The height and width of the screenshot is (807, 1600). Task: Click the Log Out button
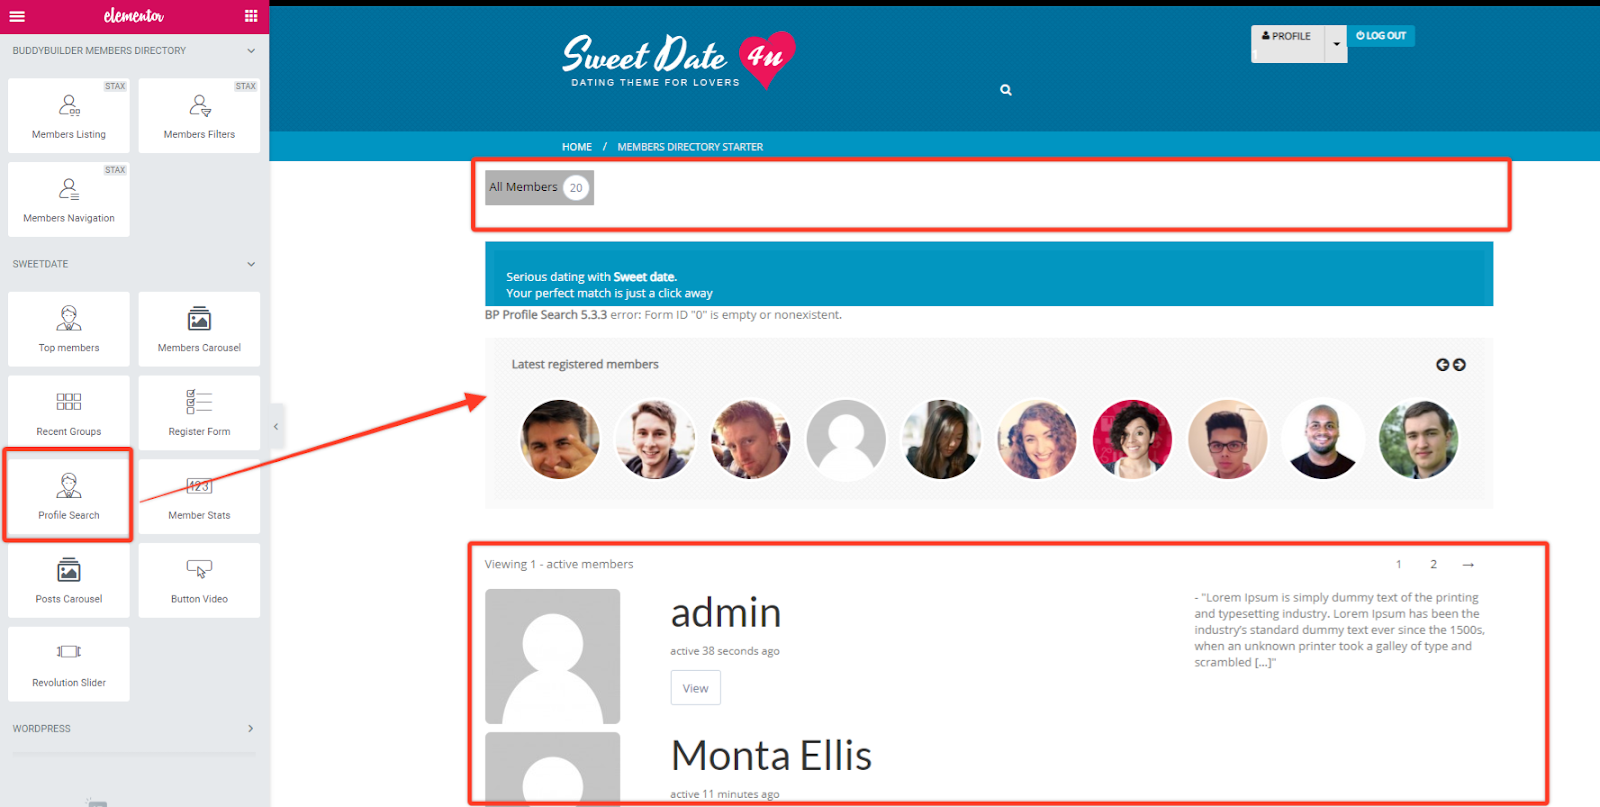[x=1381, y=36]
